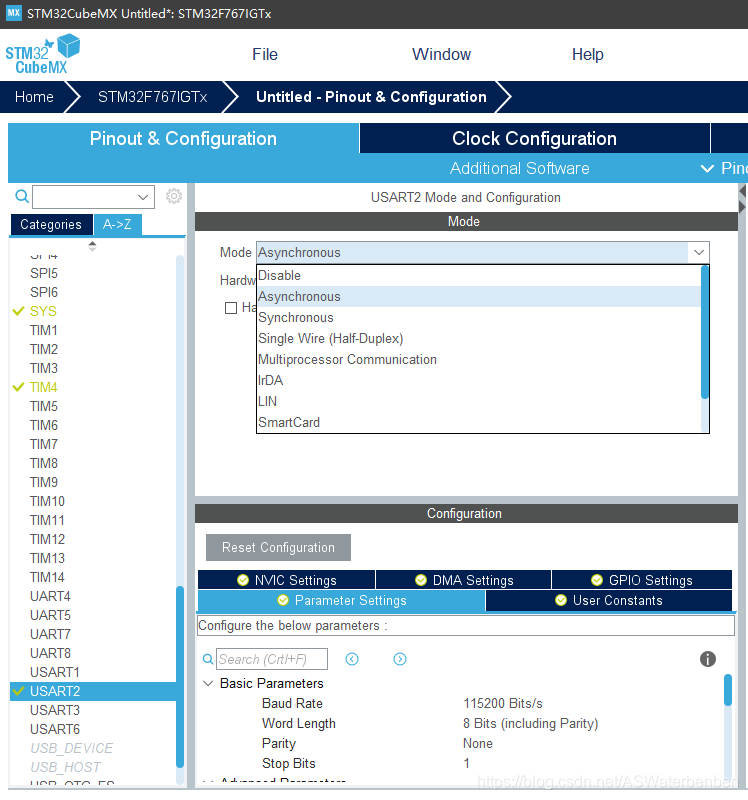
Task: Click the mode dropdown list scrollbar
Action: pyautogui.click(x=705, y=332)
